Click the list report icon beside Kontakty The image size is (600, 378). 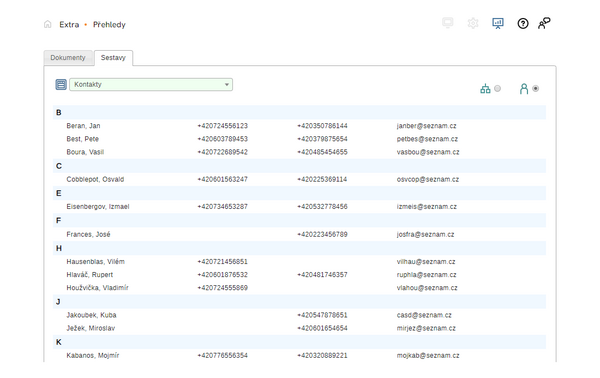coord(61,84)
